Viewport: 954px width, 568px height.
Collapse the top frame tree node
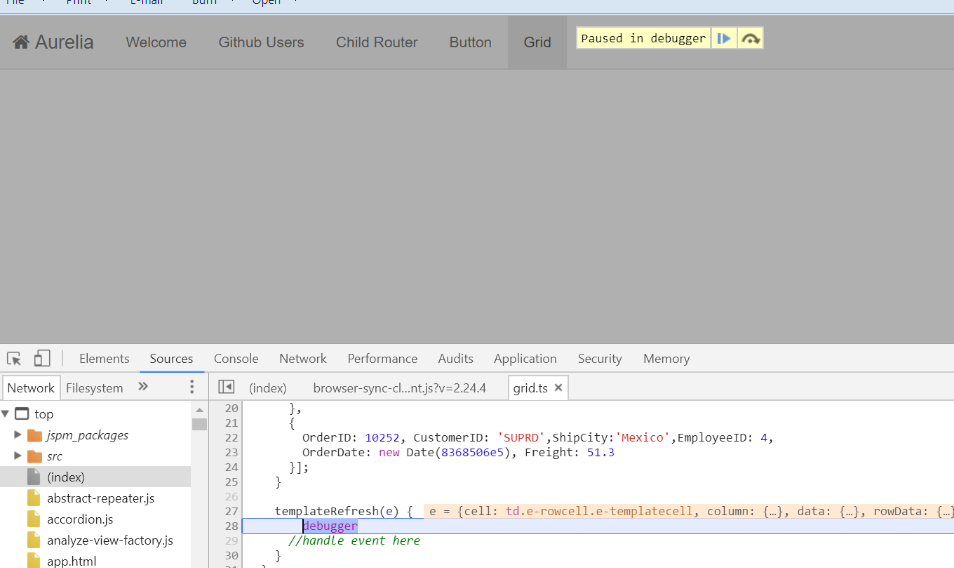point(5,414)
